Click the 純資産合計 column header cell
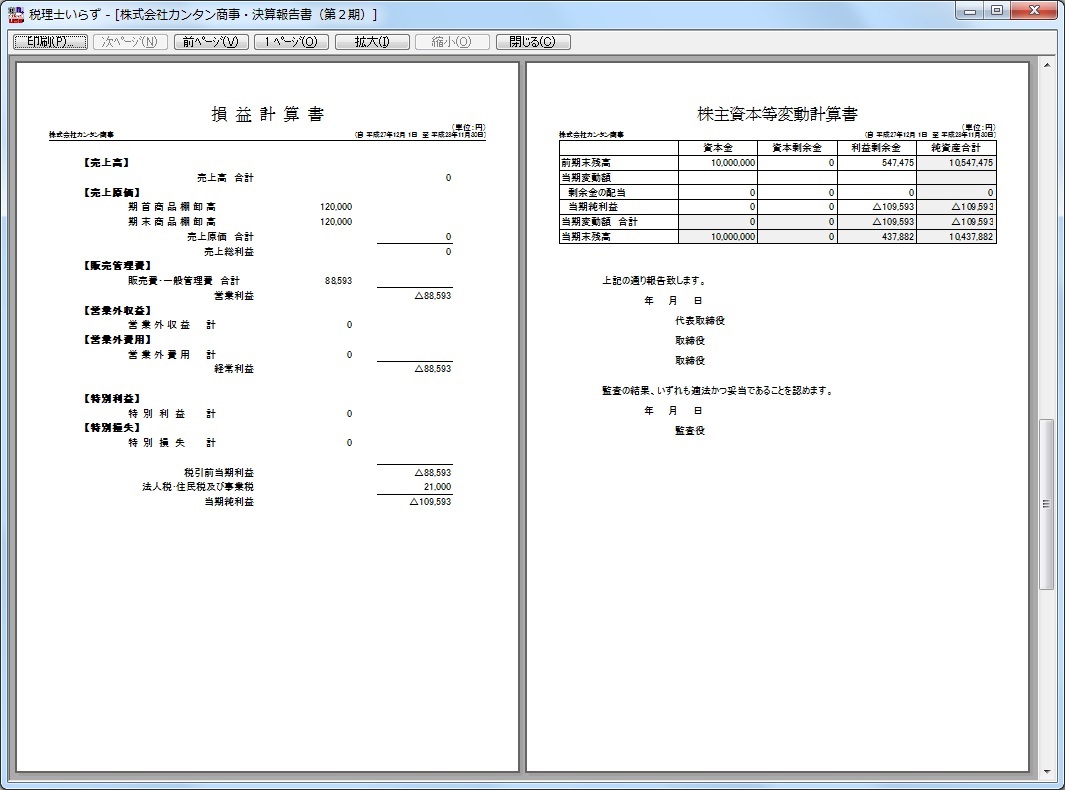 [956, 148]
